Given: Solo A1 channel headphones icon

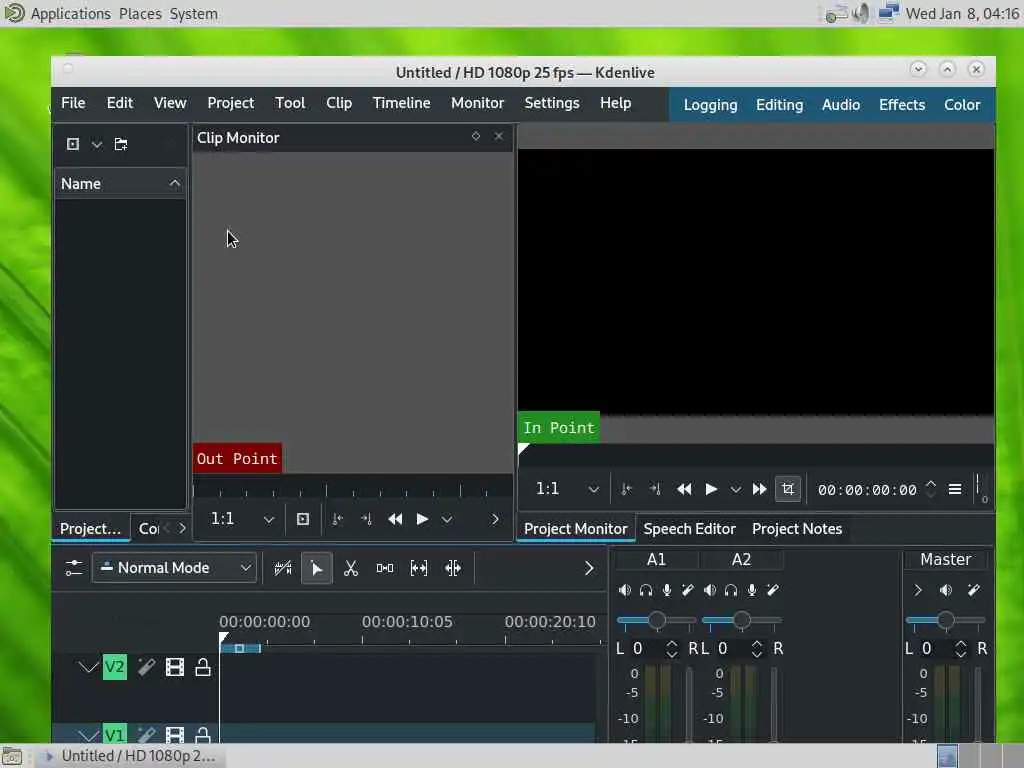Looking at the screenshot, I should coord(646,590).
